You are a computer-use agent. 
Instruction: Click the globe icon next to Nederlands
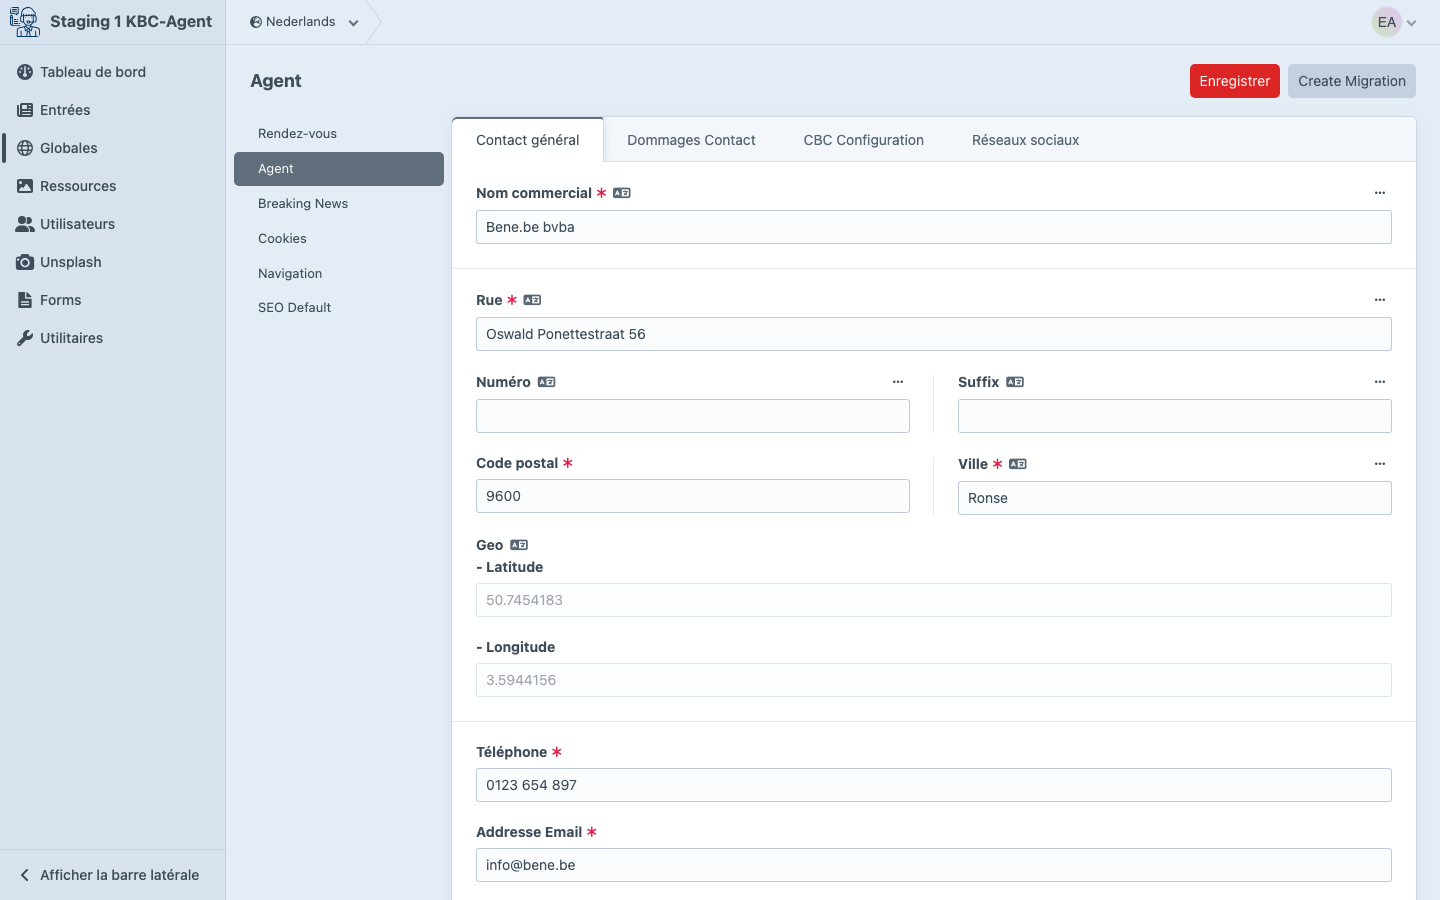(256, 22)
